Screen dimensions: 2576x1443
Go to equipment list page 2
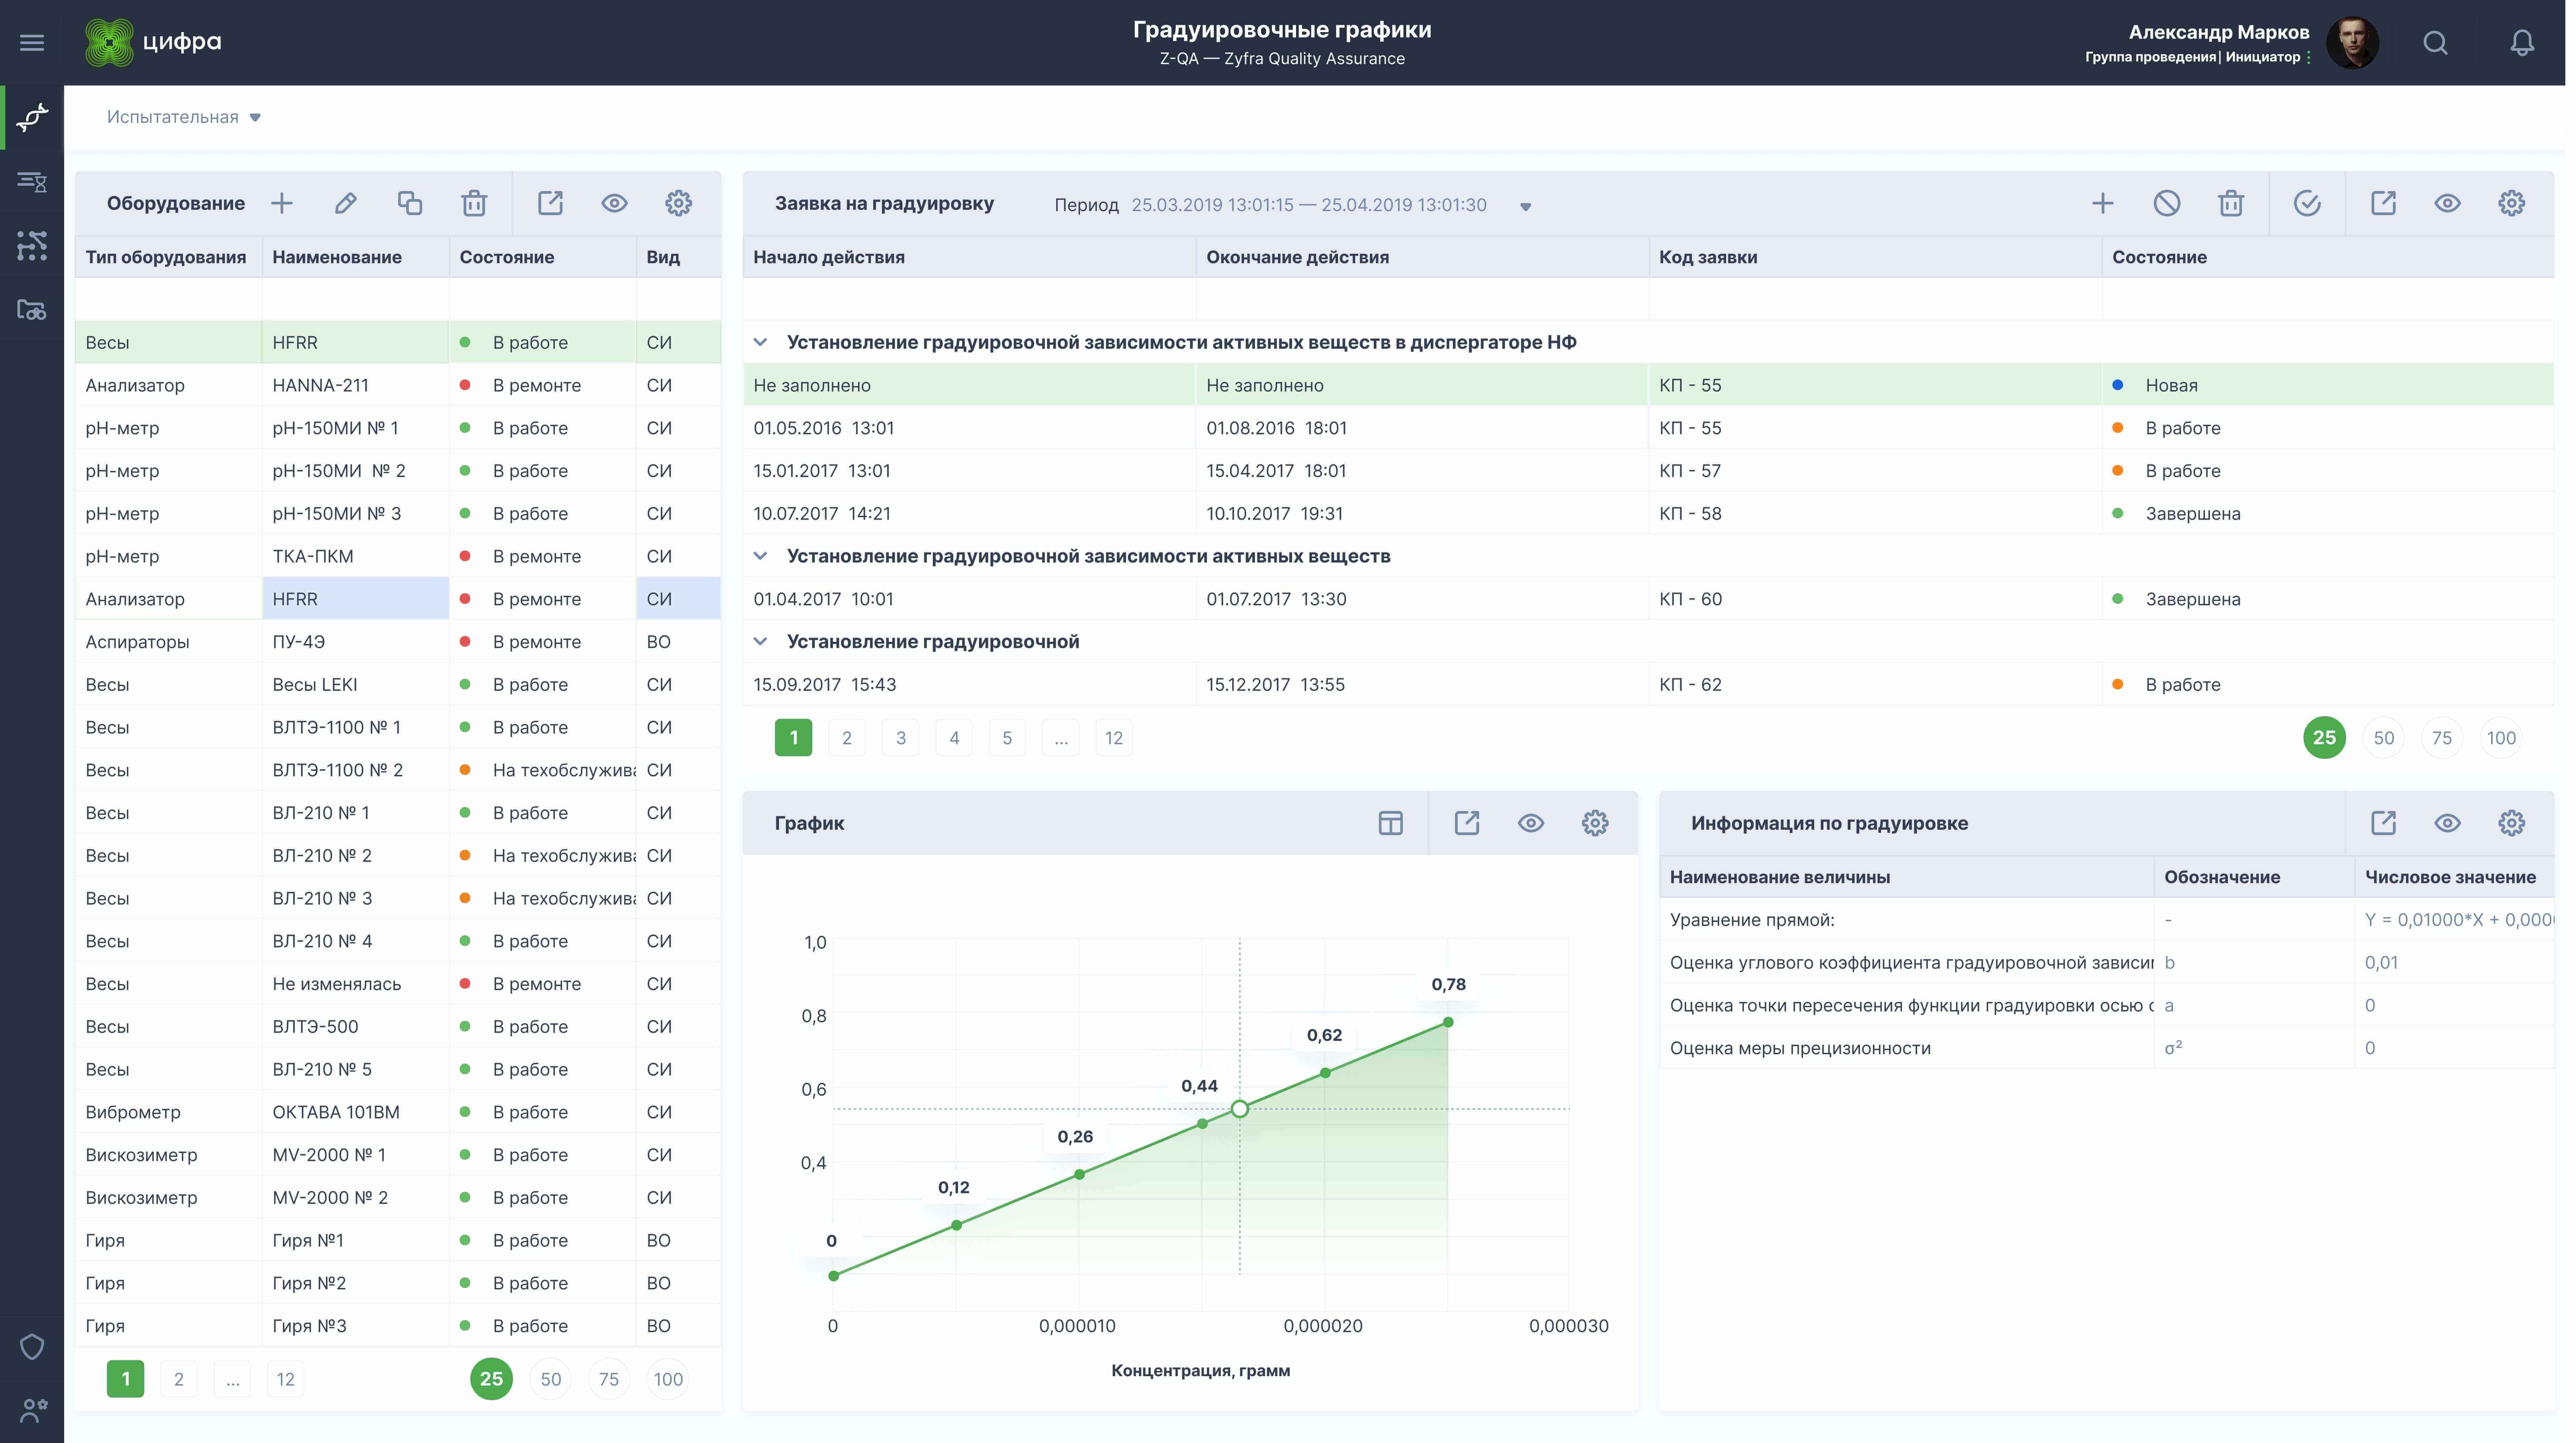179,1379
